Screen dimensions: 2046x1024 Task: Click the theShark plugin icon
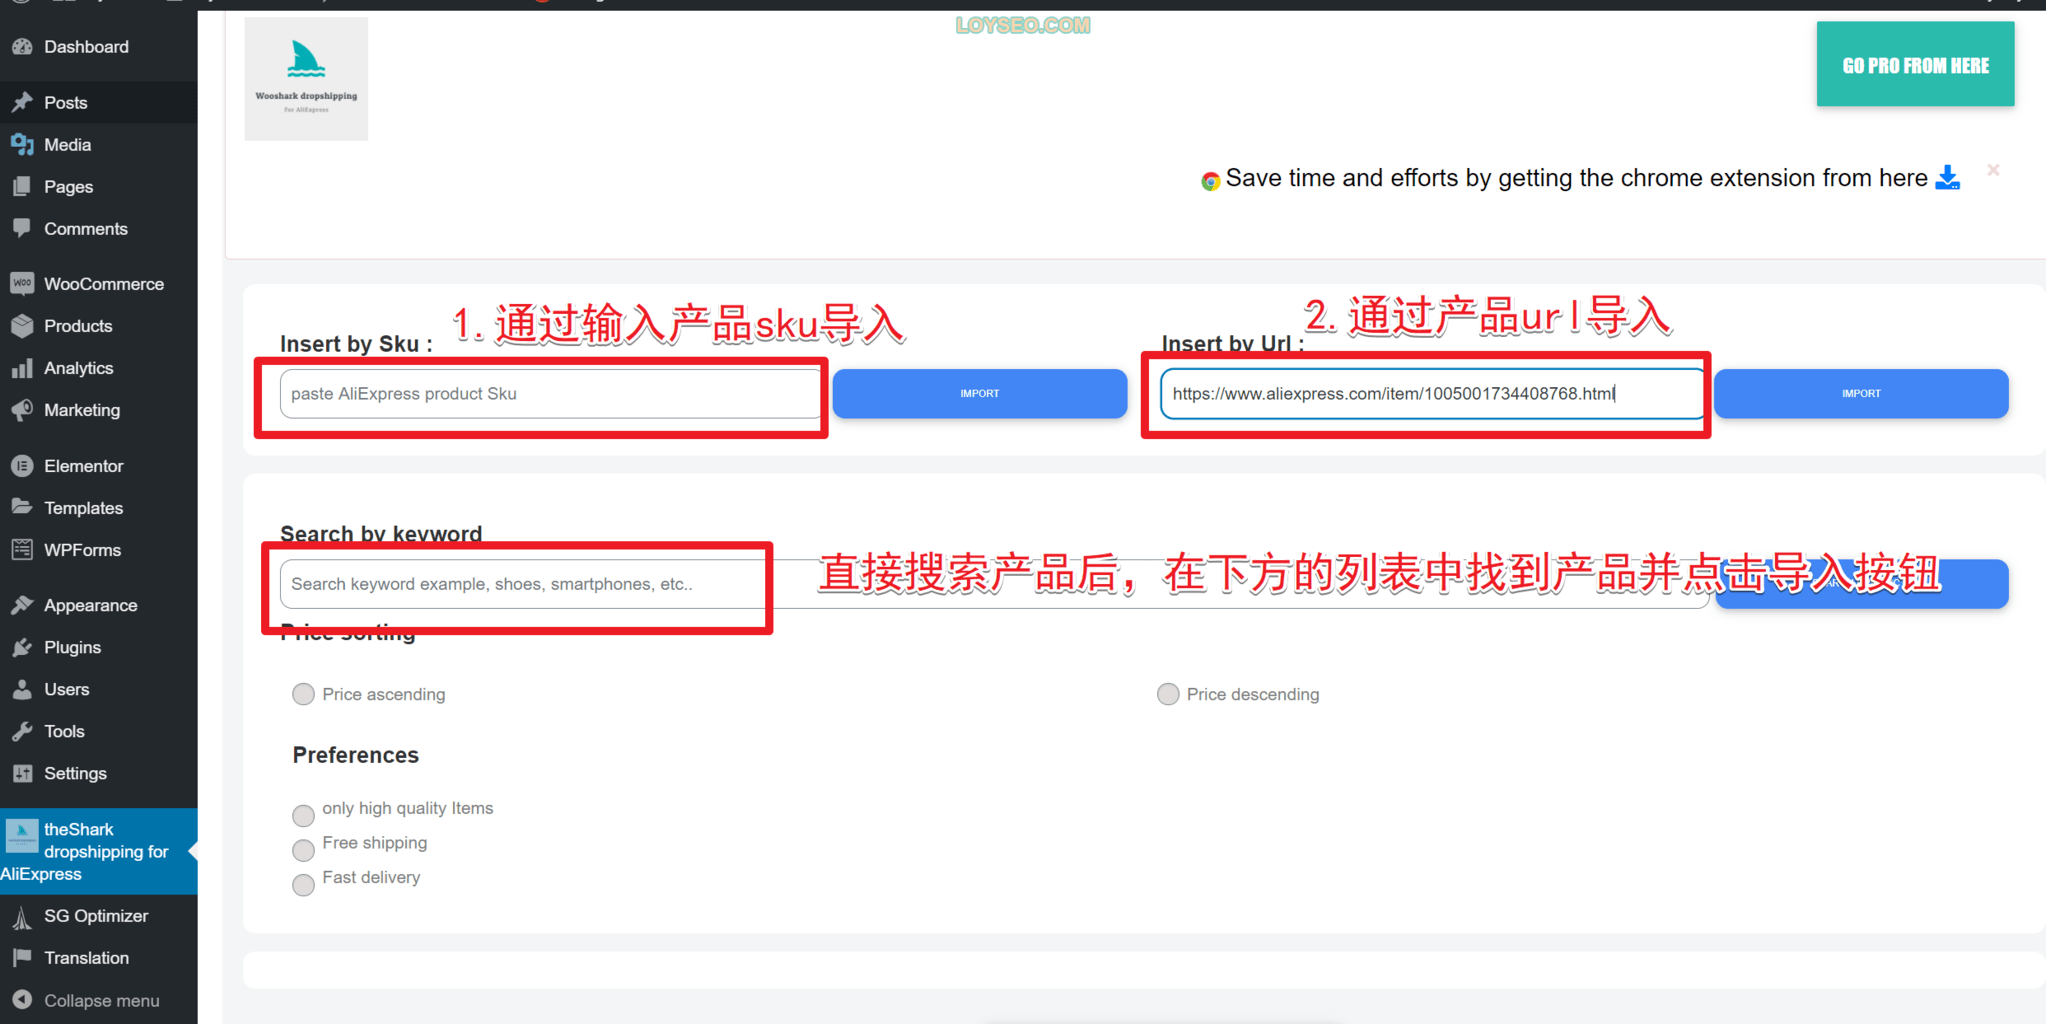(22, 835)
